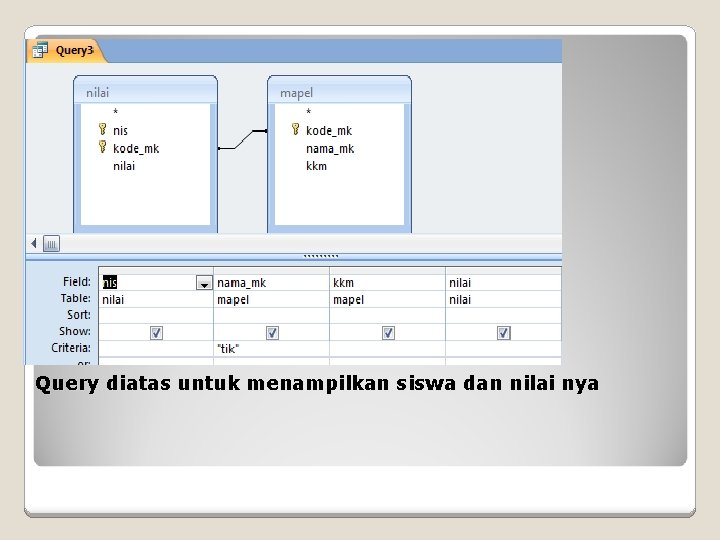Toggle Show checkbox for kkm column
The image size is (720, 540).
tap(388, 332)
